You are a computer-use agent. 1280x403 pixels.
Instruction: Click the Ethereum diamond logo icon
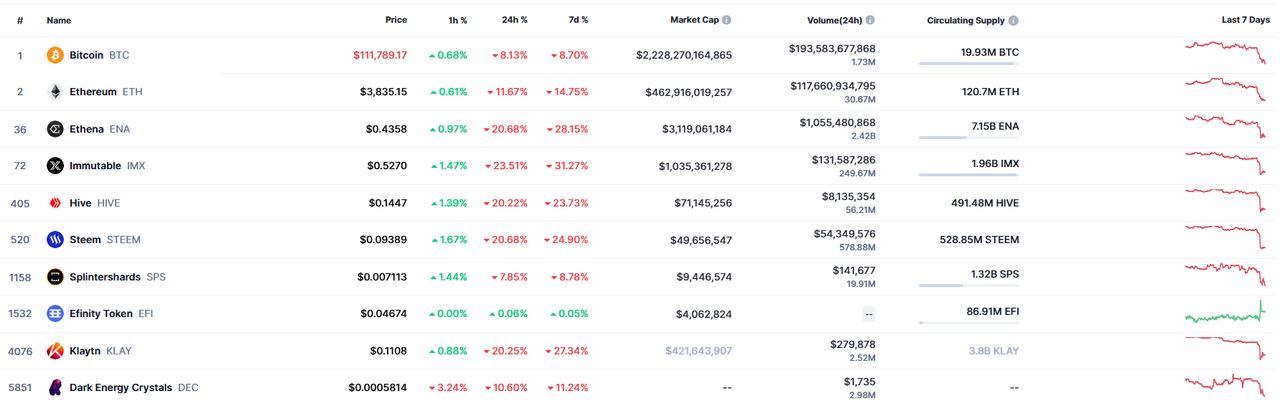click(55, 92)
